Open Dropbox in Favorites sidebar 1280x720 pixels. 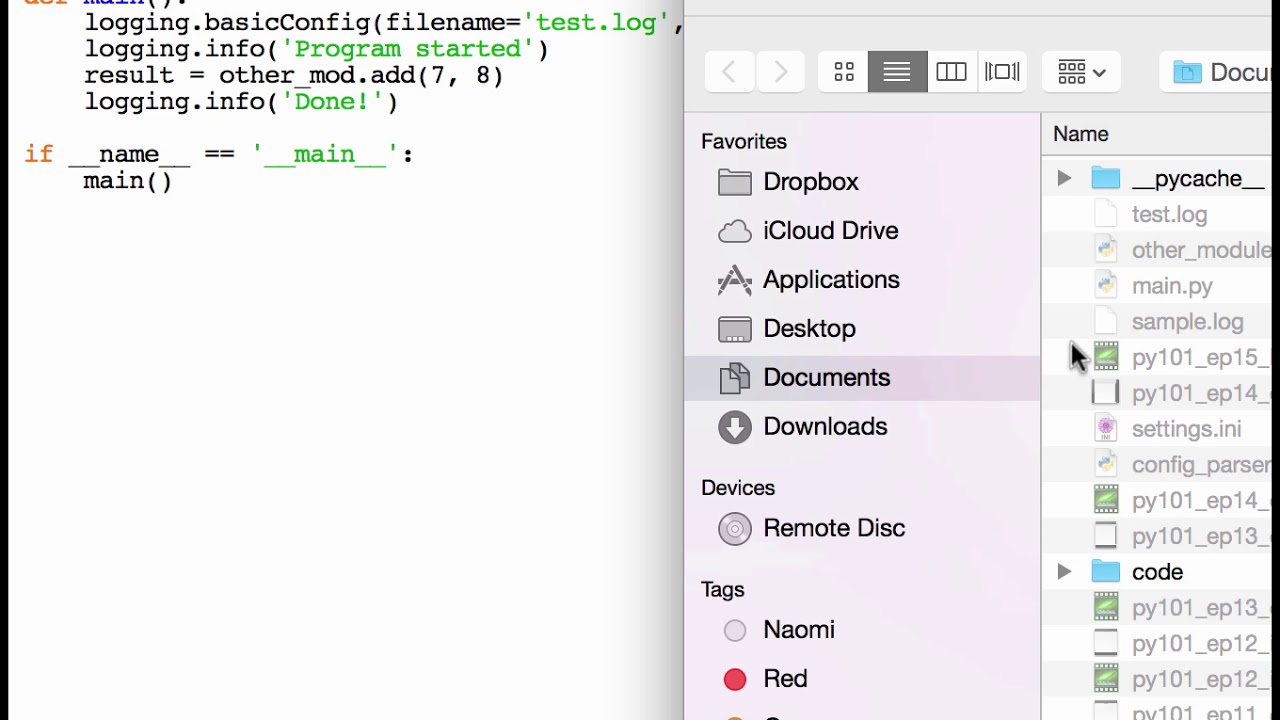pyautogui.click(x=810, y=182)
